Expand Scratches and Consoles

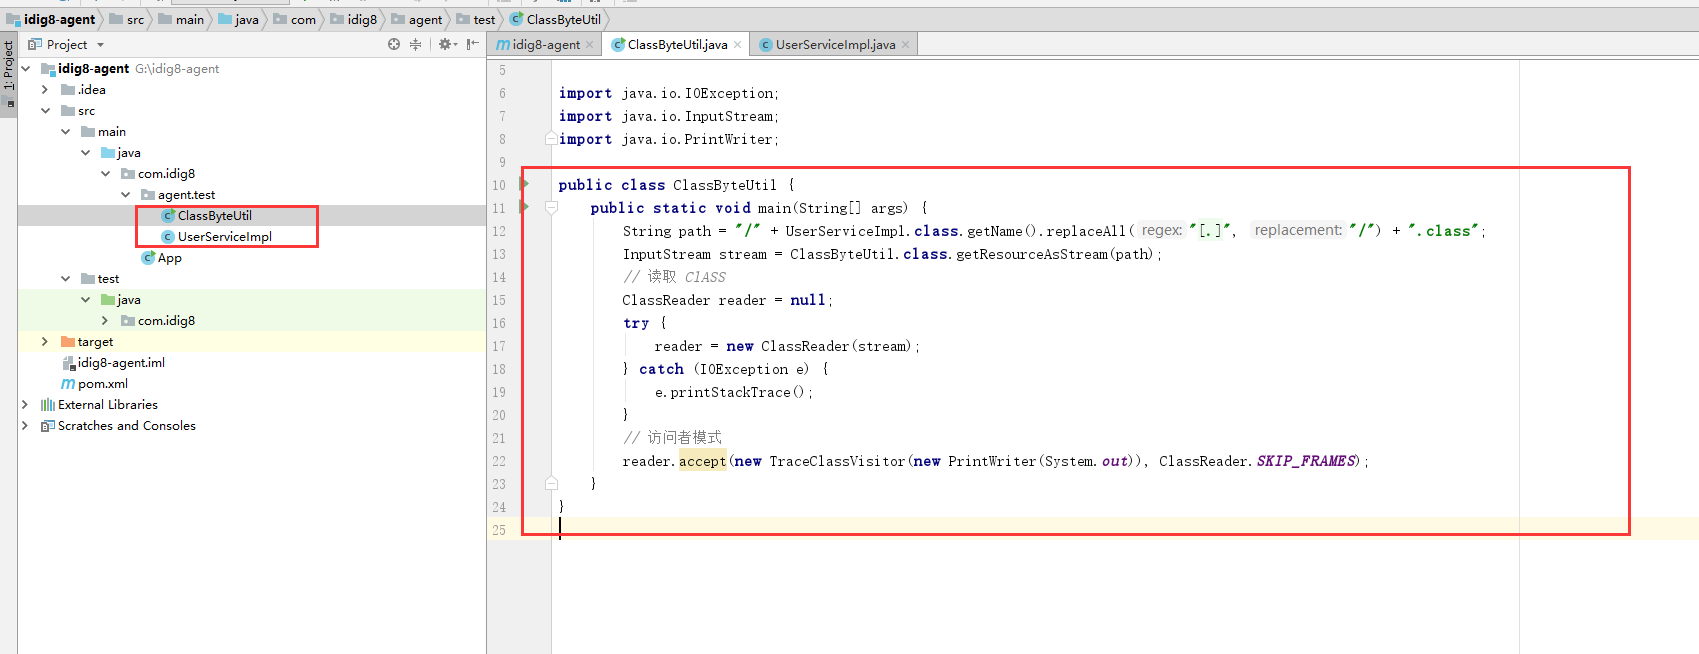click(25, 426)
